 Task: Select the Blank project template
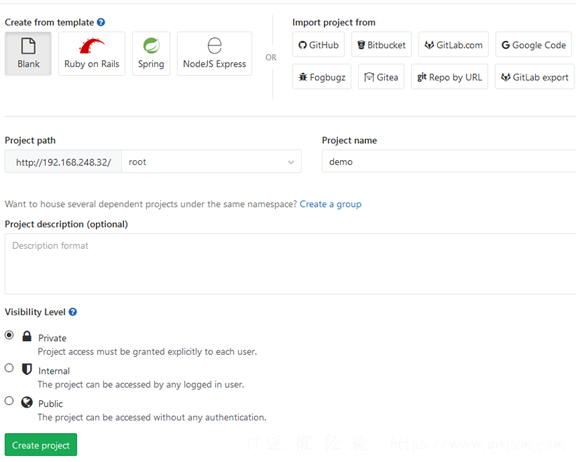[x=28, y=54]
